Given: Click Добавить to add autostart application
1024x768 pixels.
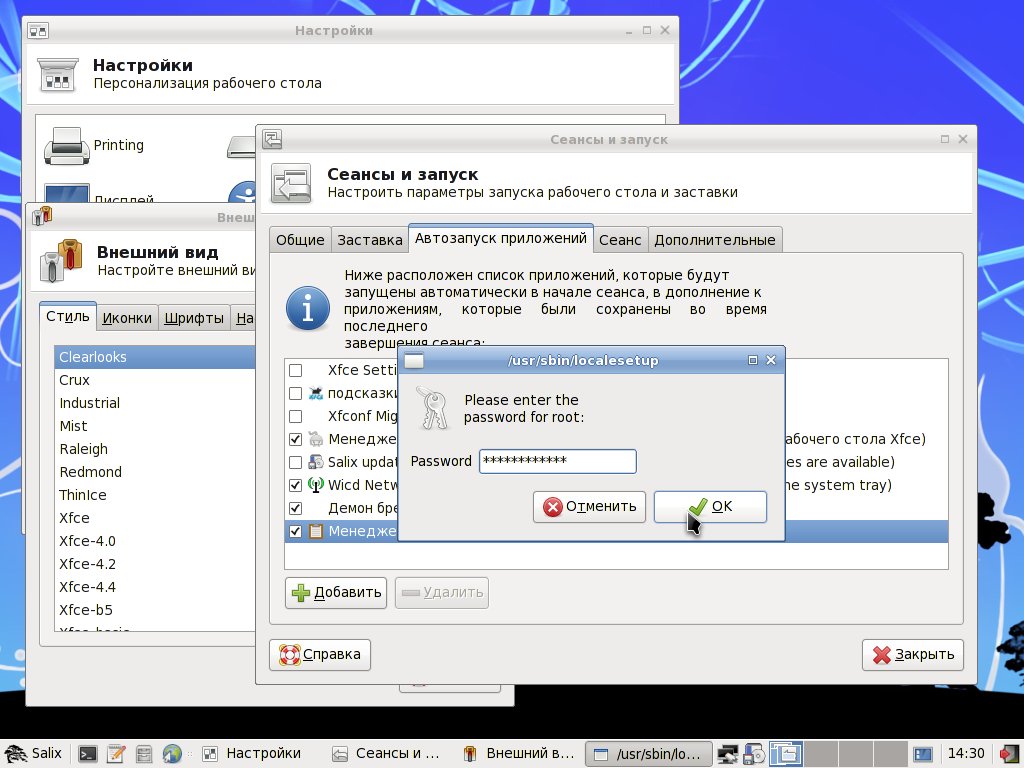Looking at the screenshot, I should tap(336, 593).
